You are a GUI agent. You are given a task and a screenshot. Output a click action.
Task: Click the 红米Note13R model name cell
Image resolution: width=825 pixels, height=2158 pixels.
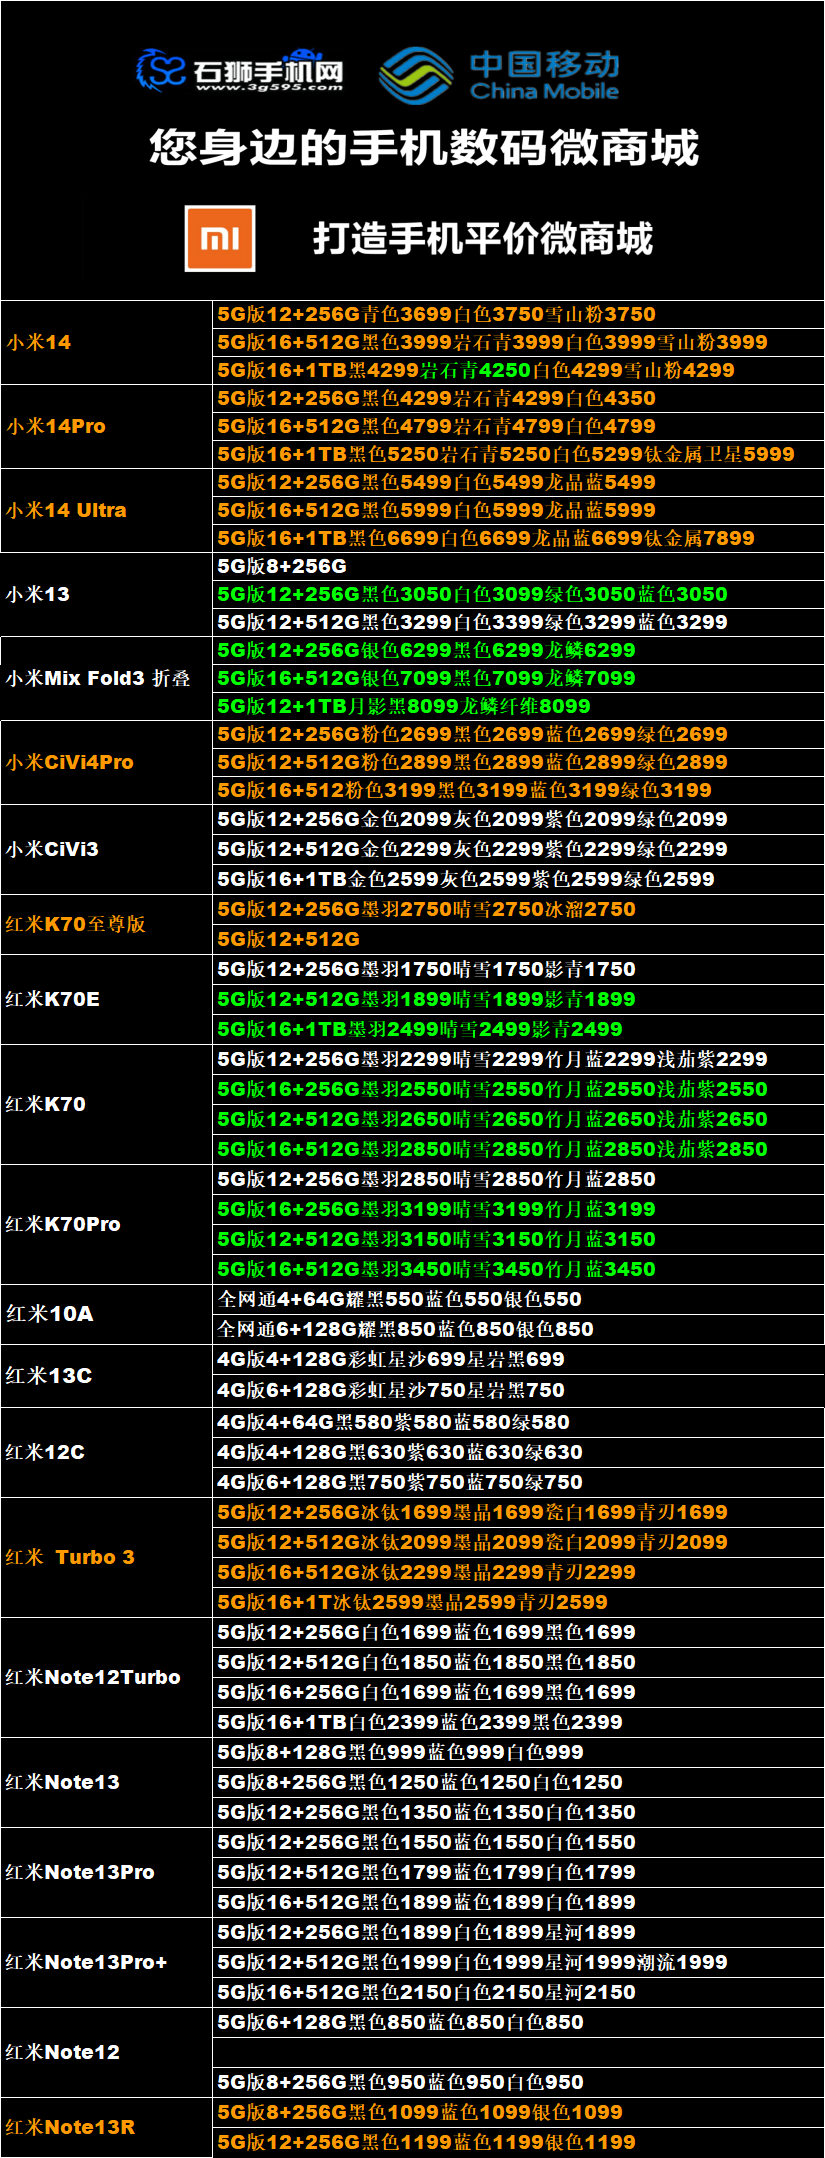click(x=107, y=2127)
